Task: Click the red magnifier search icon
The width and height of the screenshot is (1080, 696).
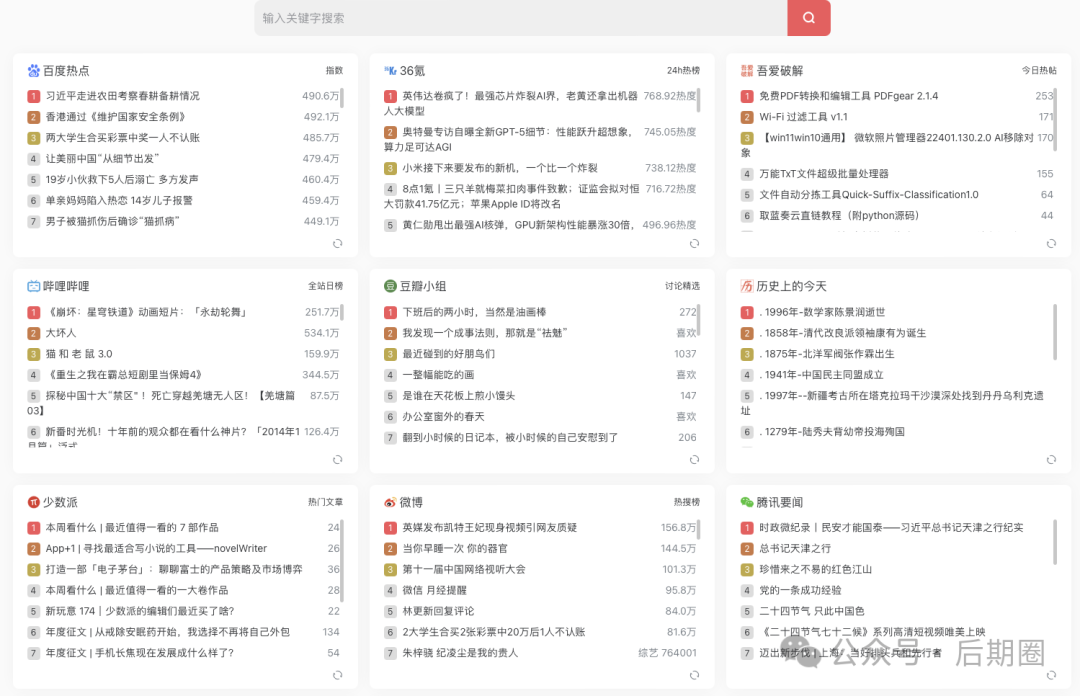Action: click(x=808, y=19)
